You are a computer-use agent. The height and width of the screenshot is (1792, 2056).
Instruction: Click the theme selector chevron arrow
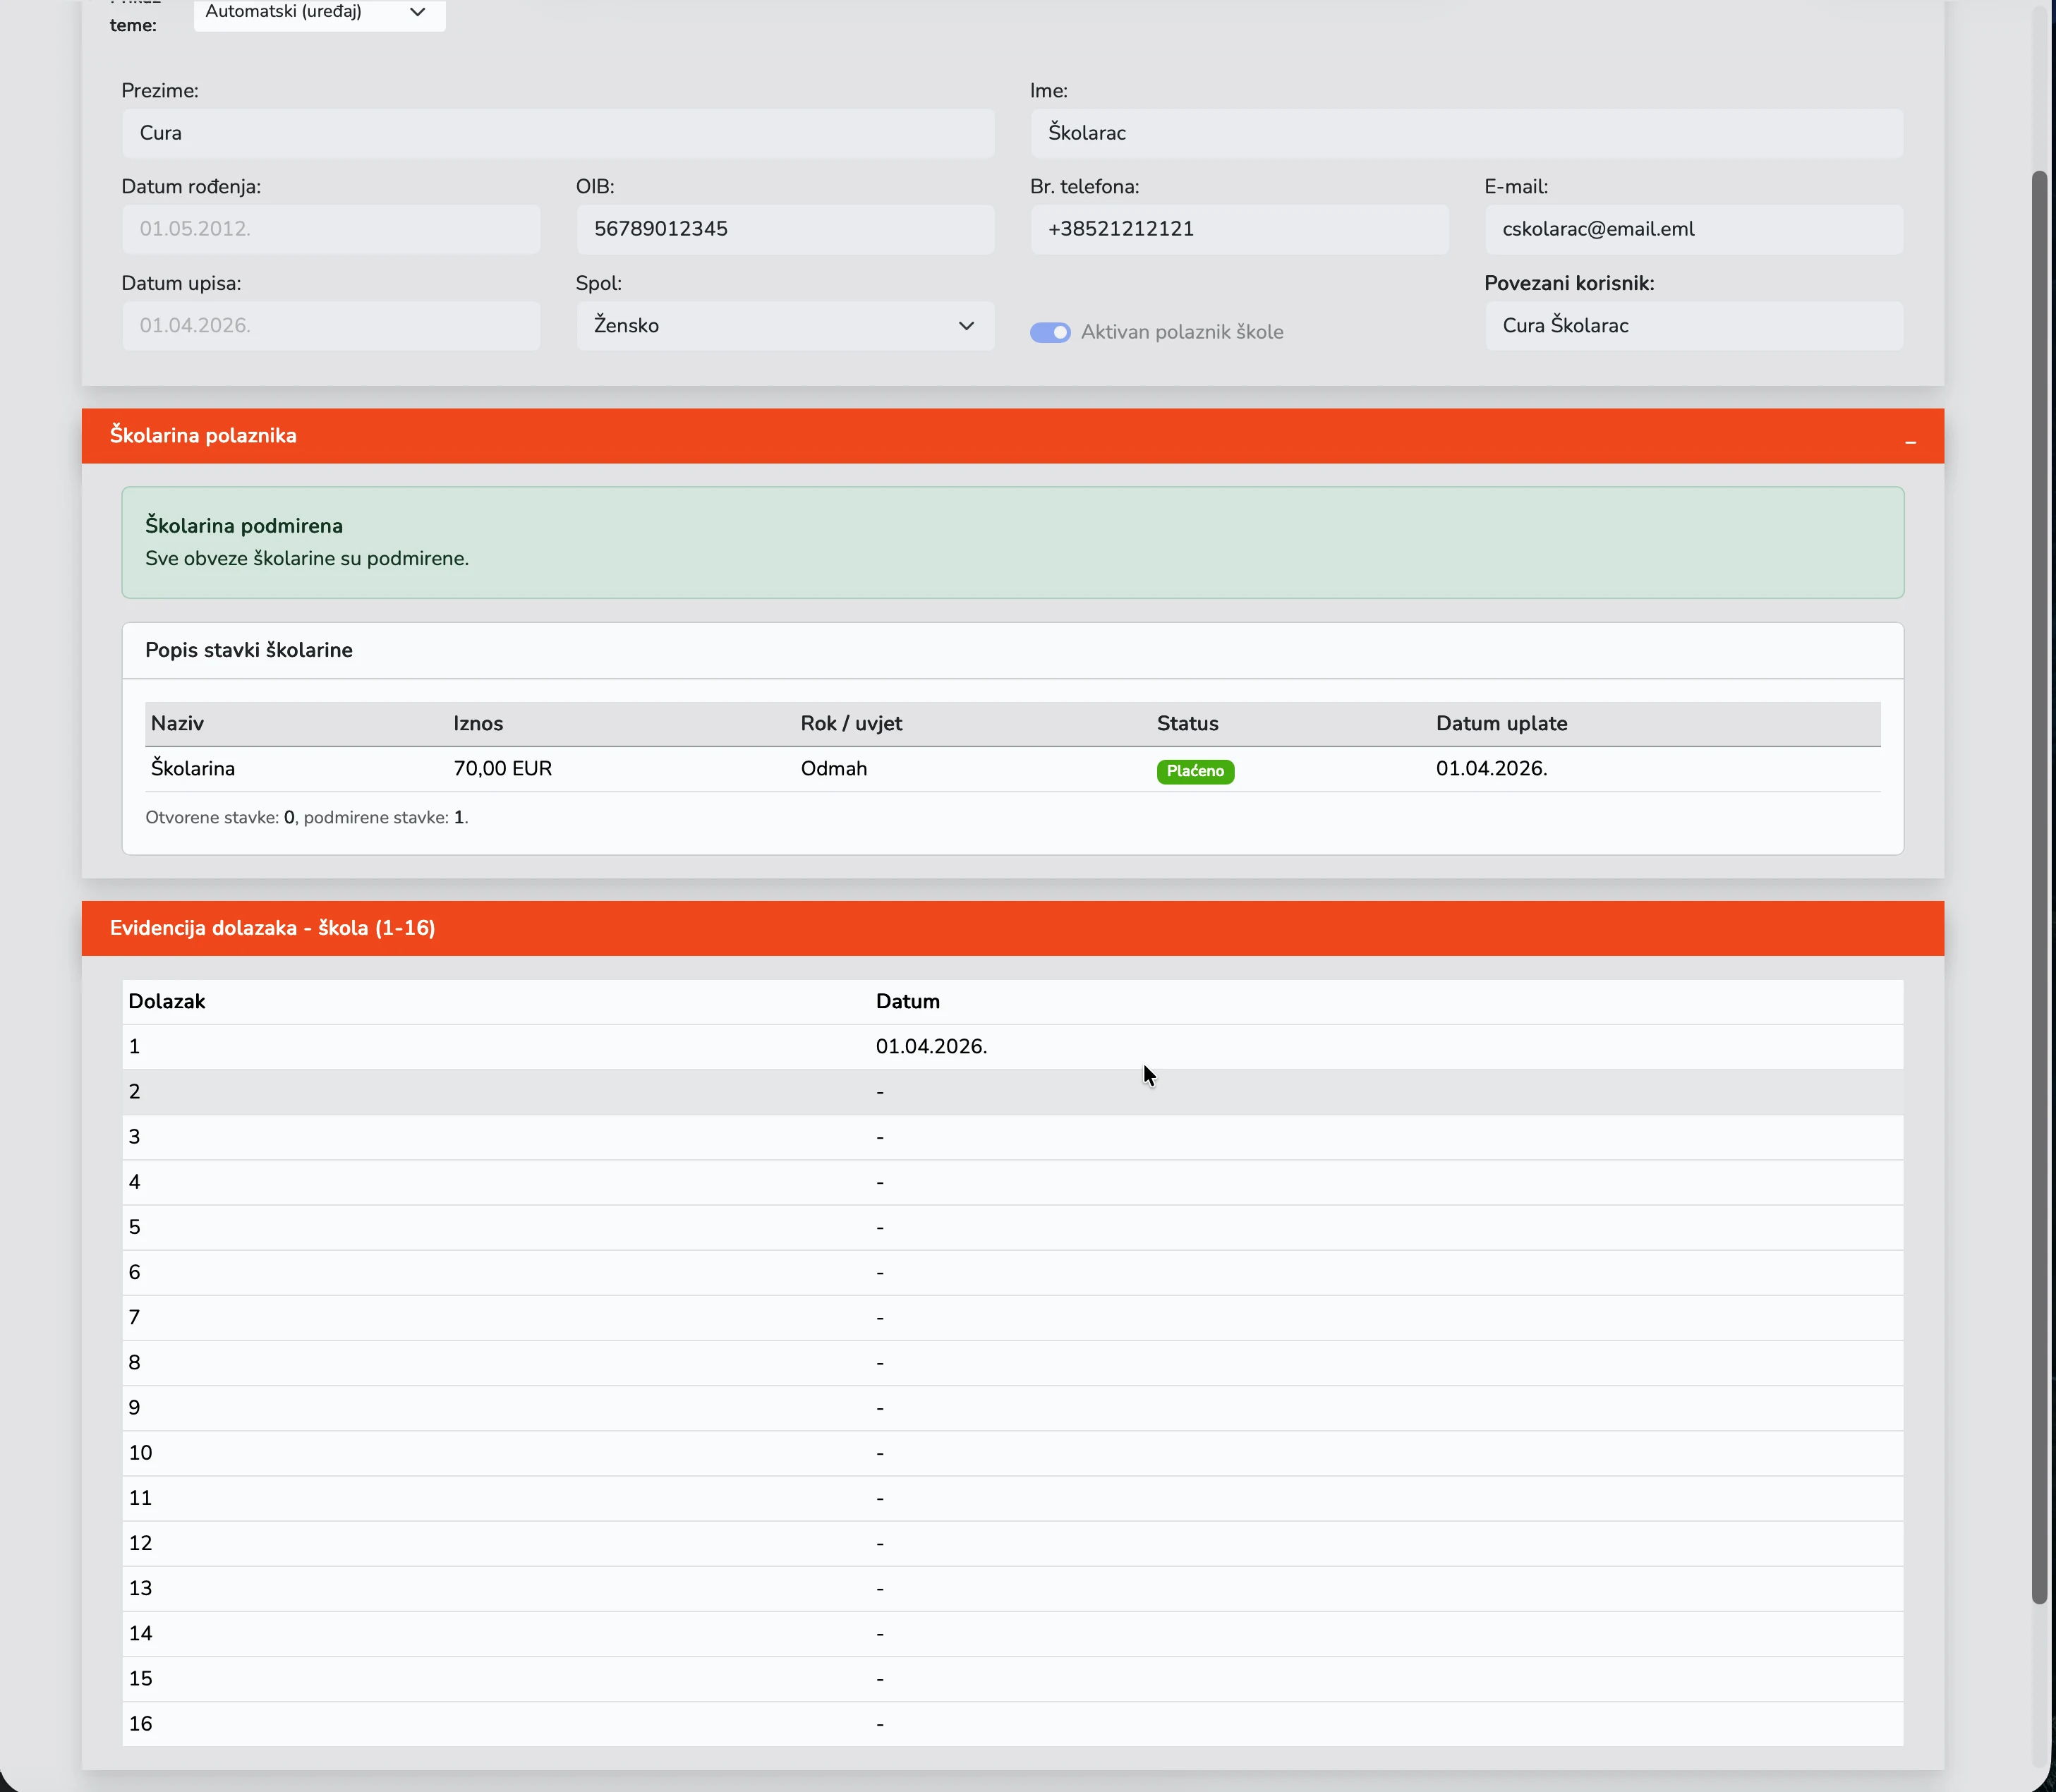click(418, 12)
